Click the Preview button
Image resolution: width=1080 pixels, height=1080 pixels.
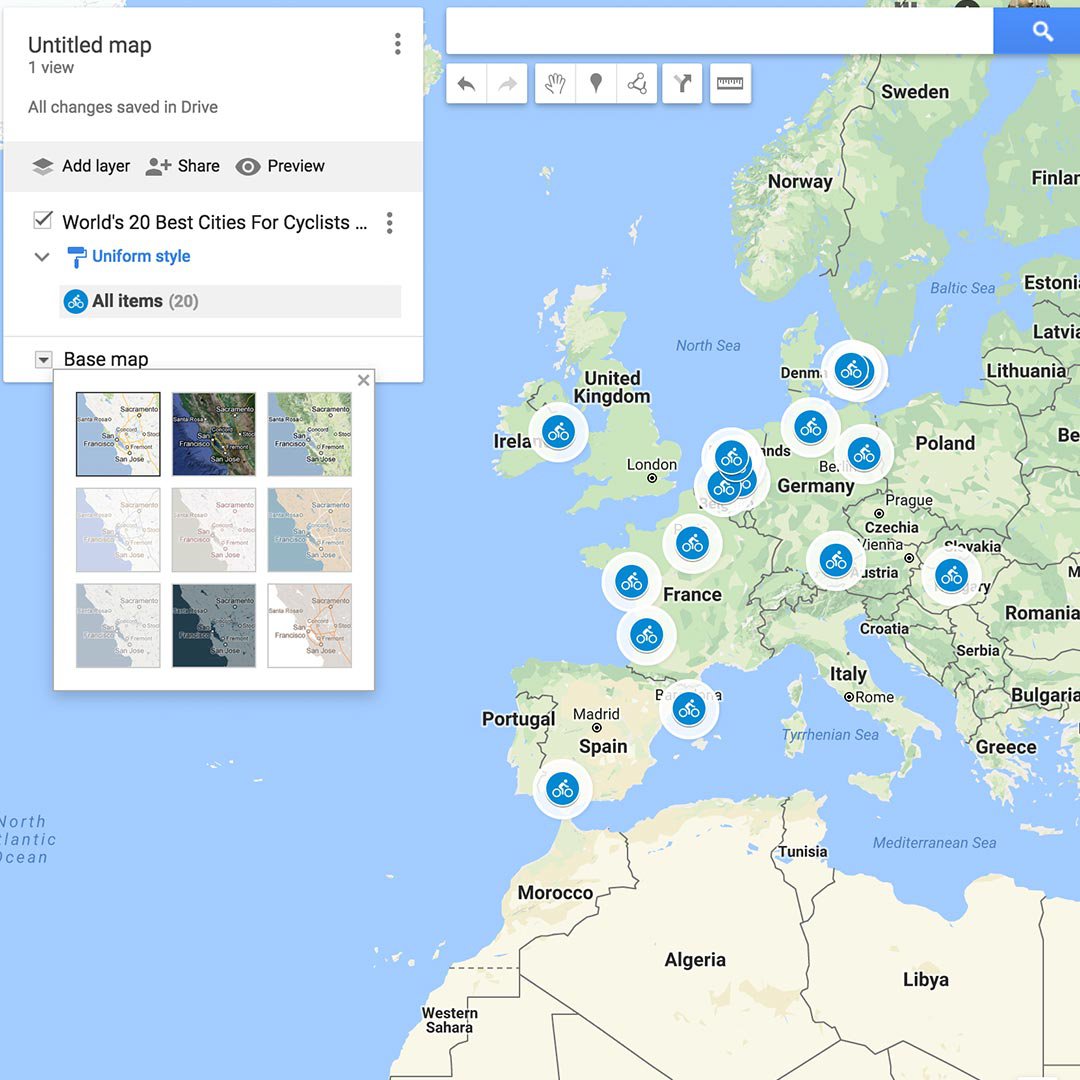[x=280, y=166]
